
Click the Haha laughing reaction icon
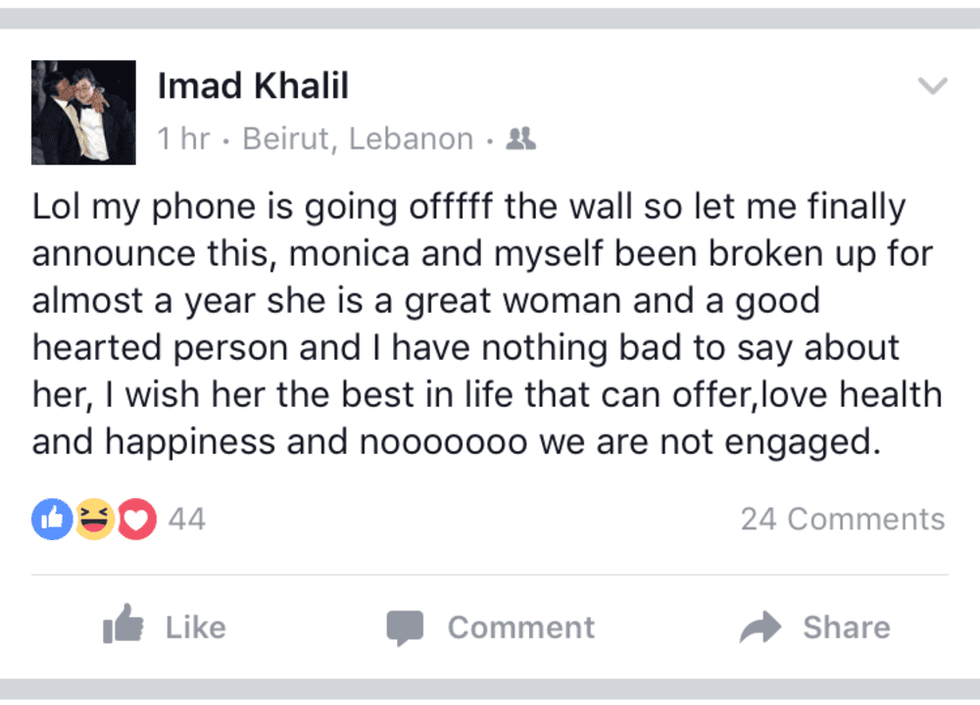[x=93, y=519]
